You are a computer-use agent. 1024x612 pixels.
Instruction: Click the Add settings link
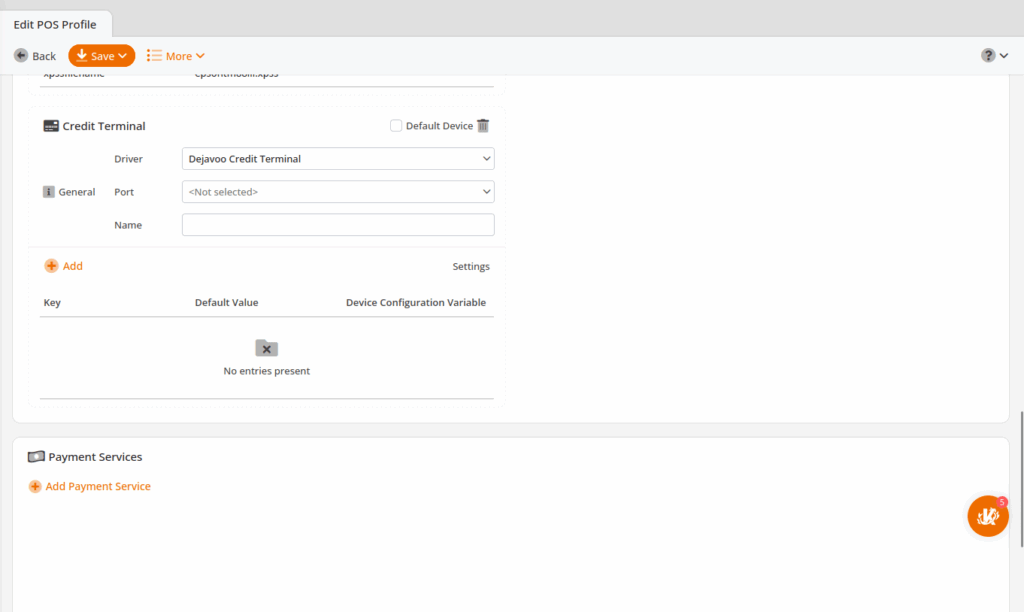[x=72, y=266]
